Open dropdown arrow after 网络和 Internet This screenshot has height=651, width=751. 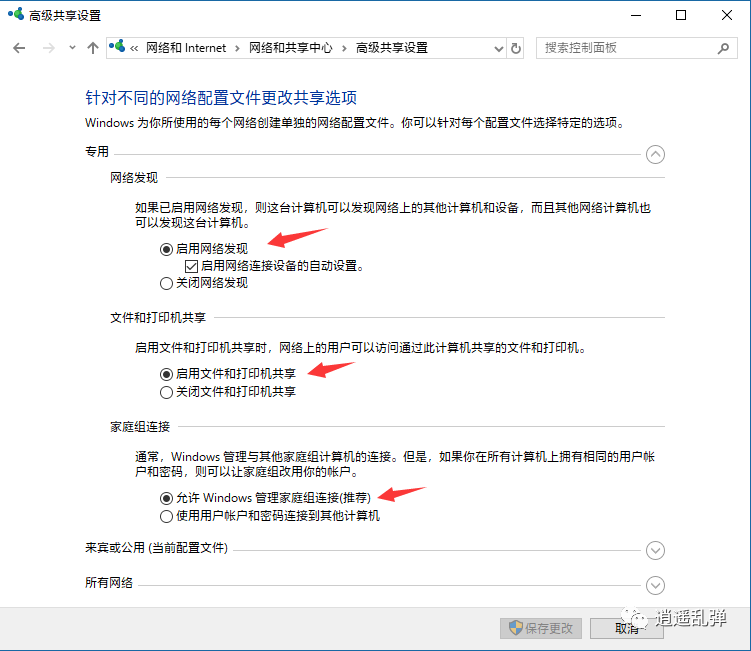pyautogui.click(x=237, y=48)
